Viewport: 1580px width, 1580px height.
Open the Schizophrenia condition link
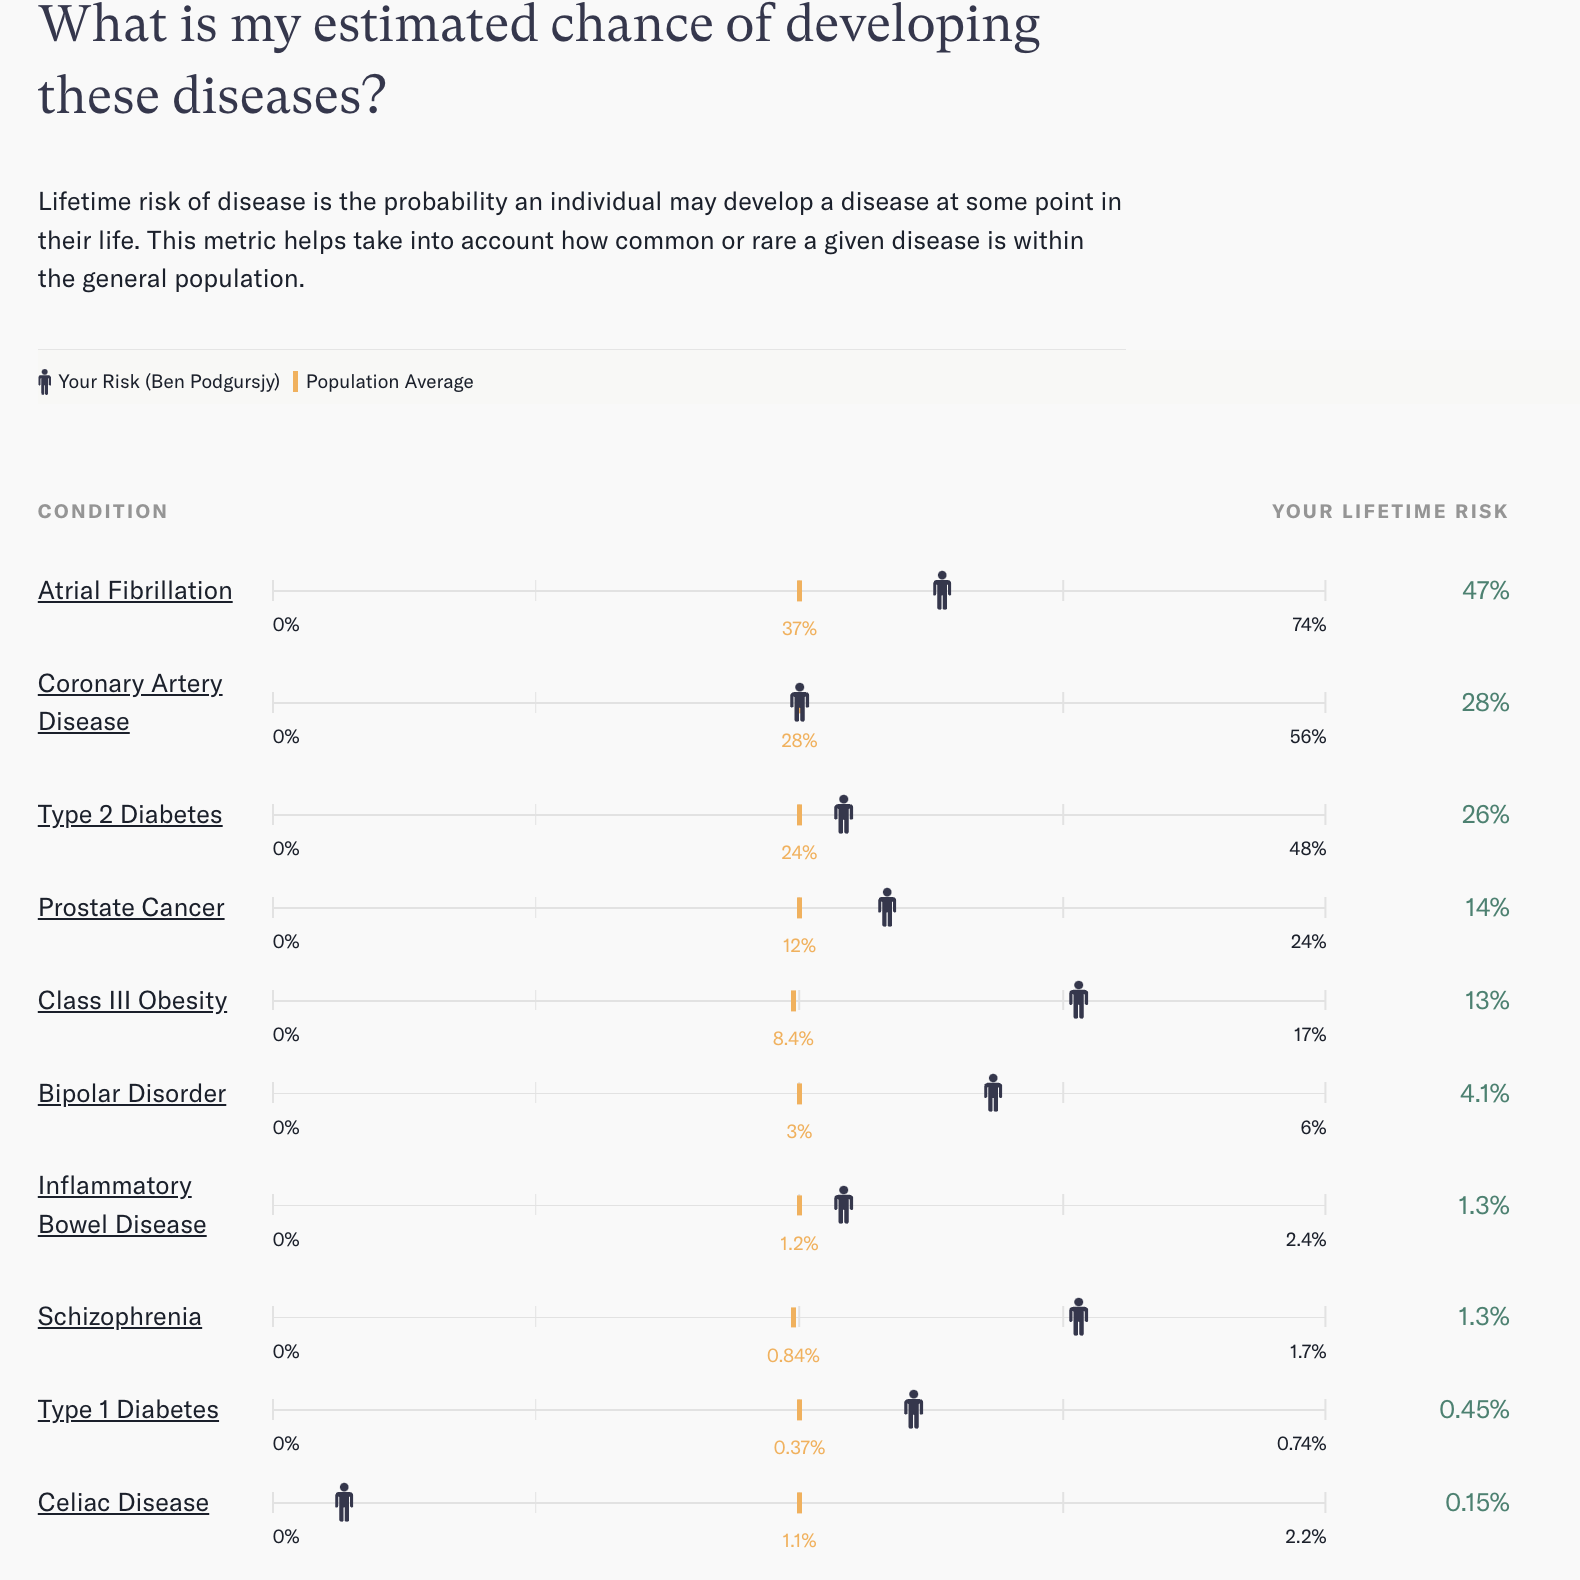tap(120, 1317)
